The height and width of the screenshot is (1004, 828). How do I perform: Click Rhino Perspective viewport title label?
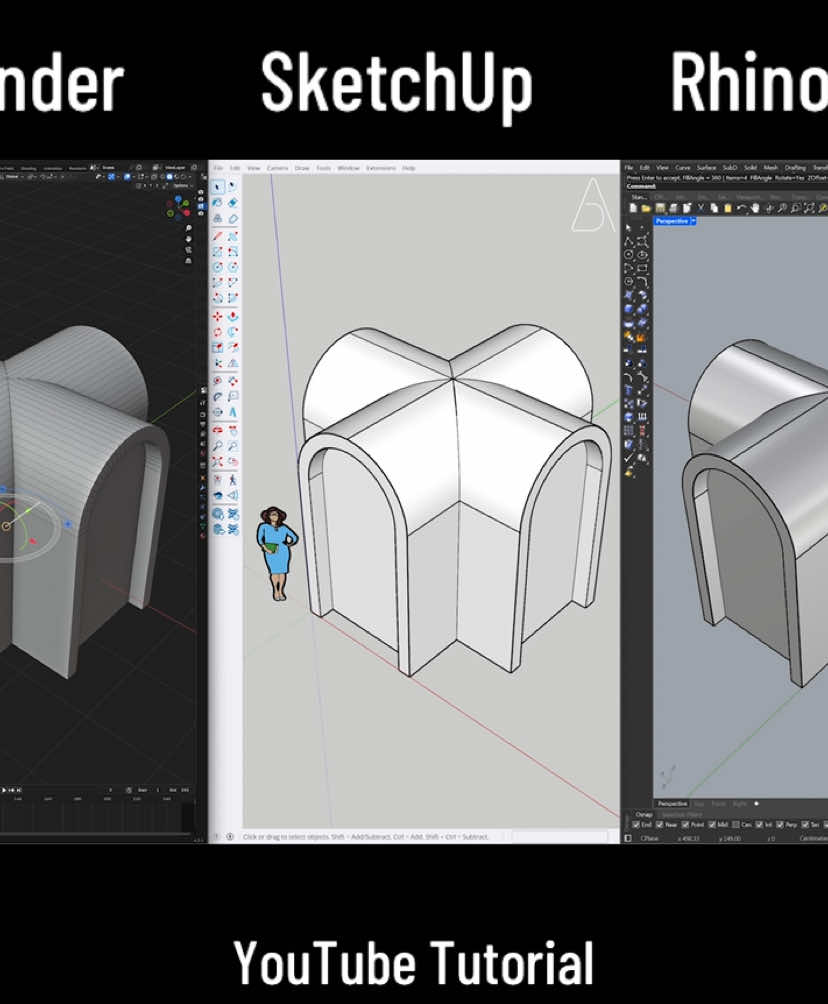coord(672,221)
